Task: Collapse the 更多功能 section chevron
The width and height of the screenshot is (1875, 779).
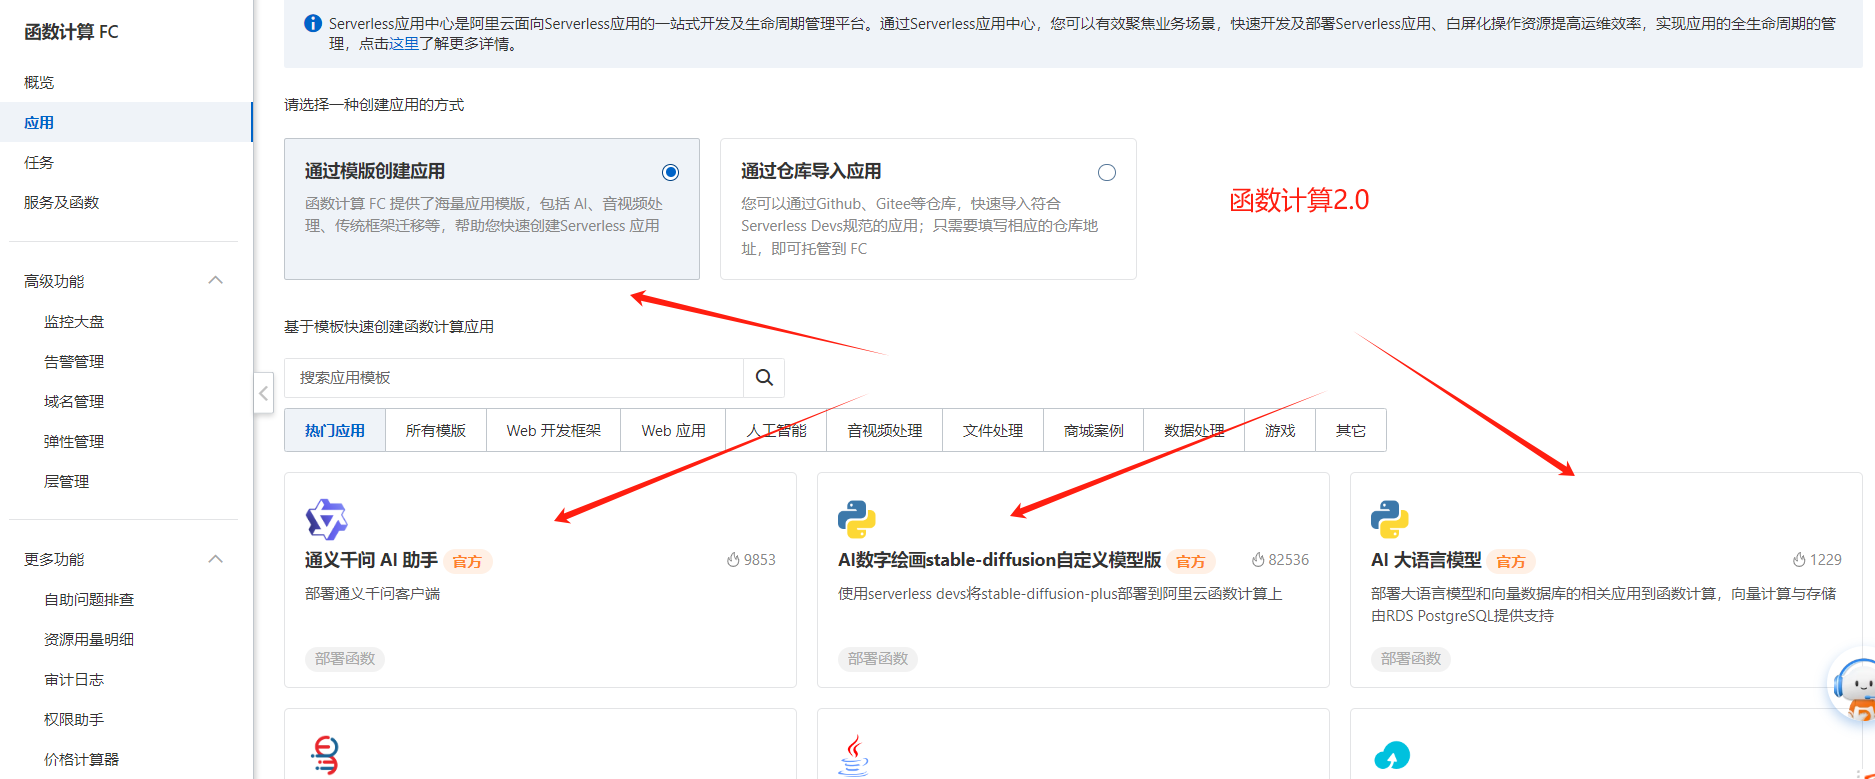Action: (215, 558)
